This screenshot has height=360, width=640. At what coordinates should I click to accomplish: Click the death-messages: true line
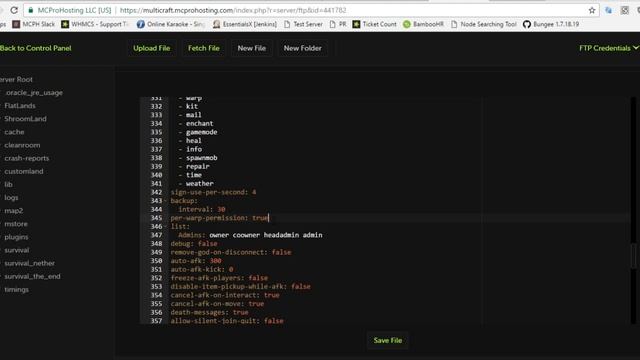[209, 312]
